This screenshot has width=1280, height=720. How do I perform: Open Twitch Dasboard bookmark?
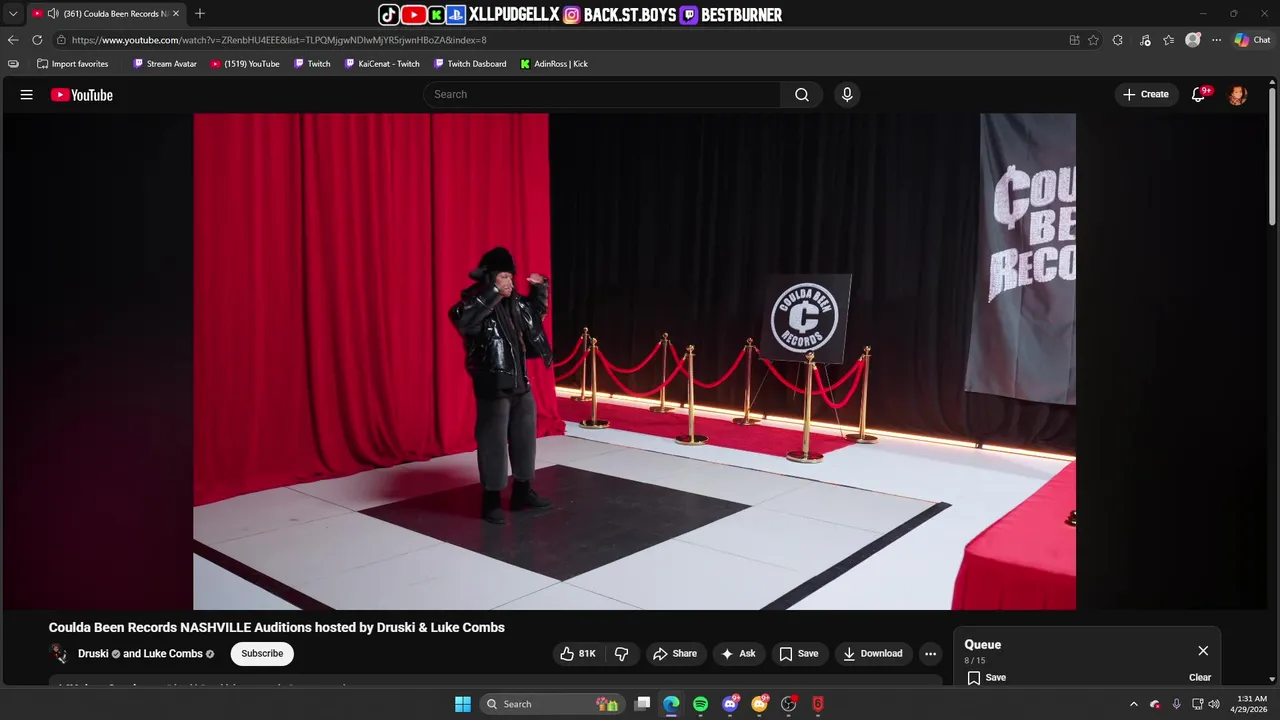[470, 64]
